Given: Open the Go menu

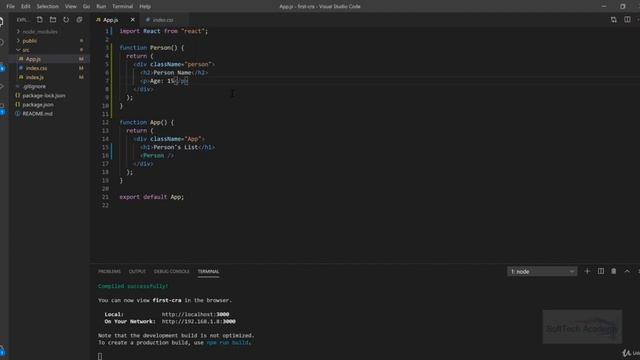Looking at the screenshot, I should click(86, 7).
